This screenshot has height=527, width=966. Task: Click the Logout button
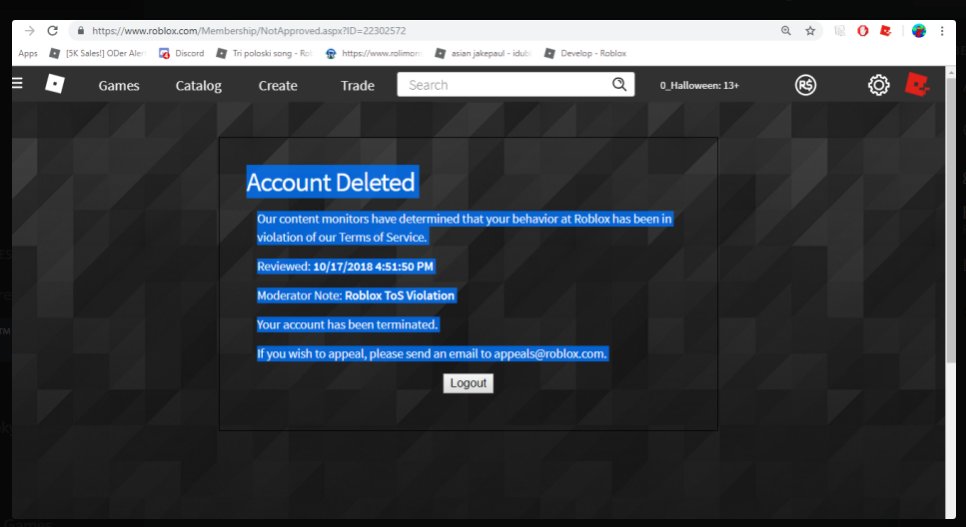(468, 383)
